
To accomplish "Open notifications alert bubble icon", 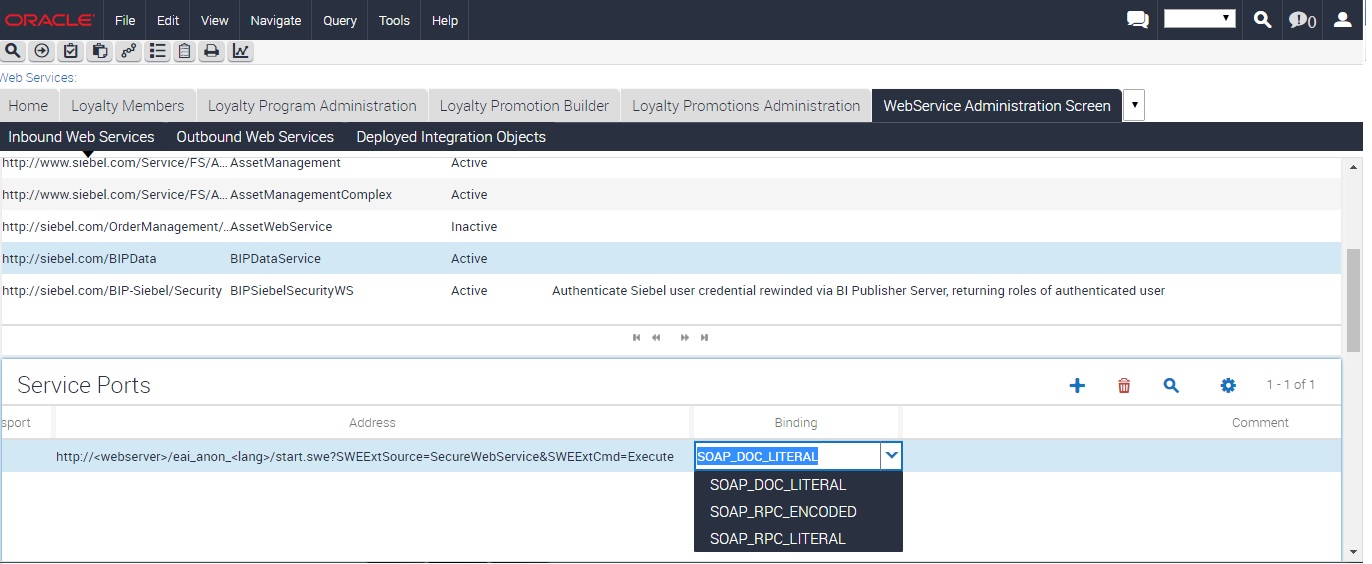I will 1302,20.
